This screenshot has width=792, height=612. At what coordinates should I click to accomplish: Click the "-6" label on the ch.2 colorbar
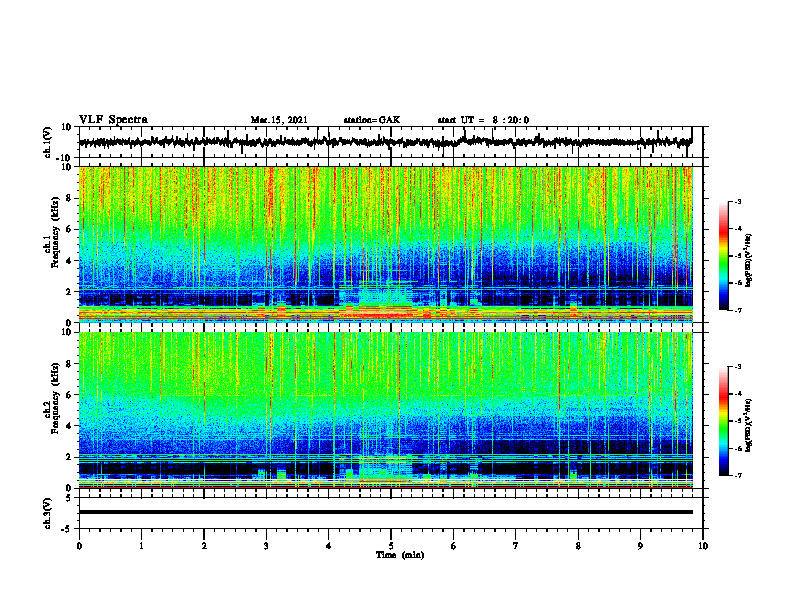point(738,448)
